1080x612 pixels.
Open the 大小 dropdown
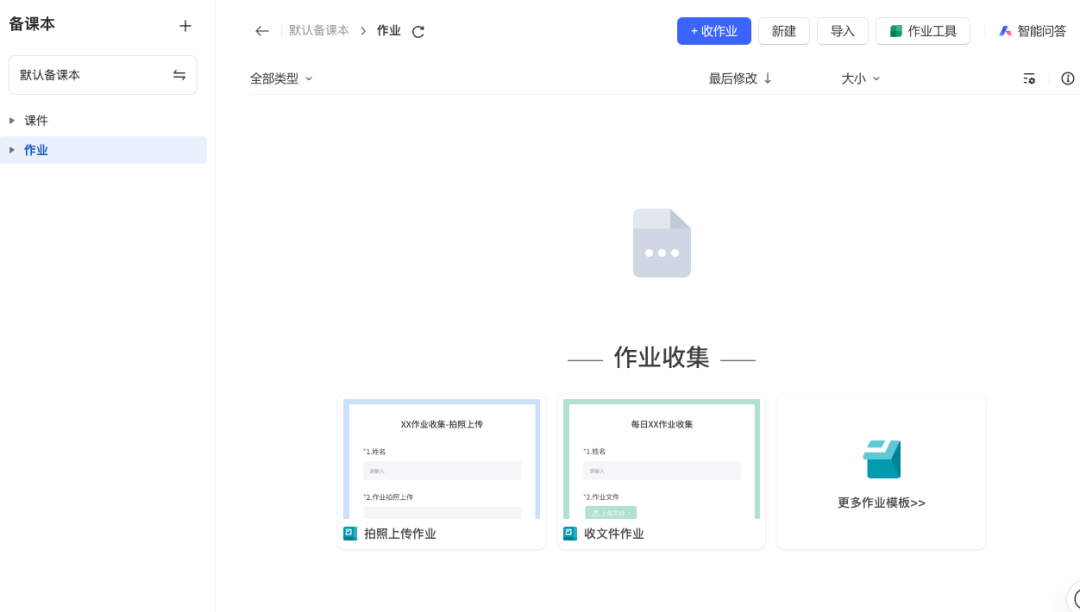click(x=860, y=77)
